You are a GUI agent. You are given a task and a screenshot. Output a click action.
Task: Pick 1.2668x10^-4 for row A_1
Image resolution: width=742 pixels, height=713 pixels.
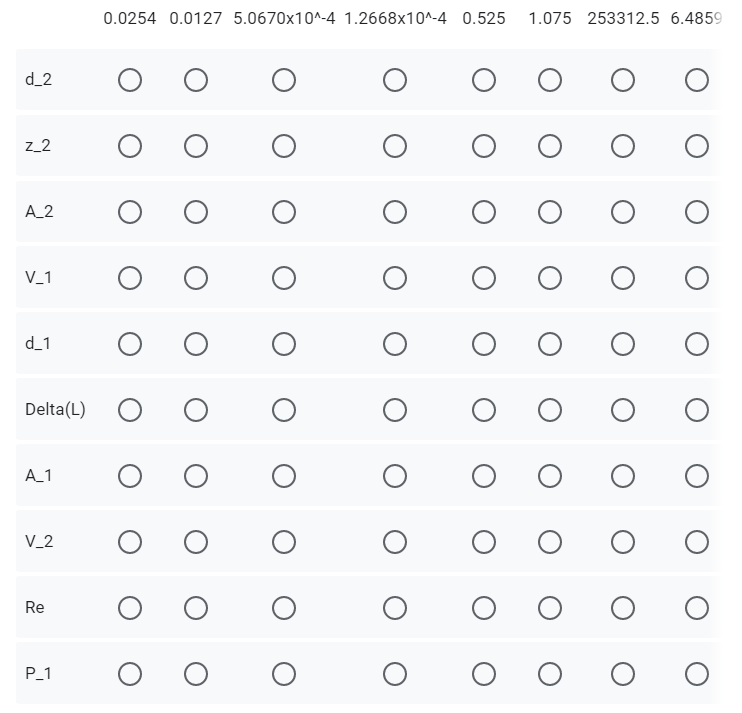395,476
